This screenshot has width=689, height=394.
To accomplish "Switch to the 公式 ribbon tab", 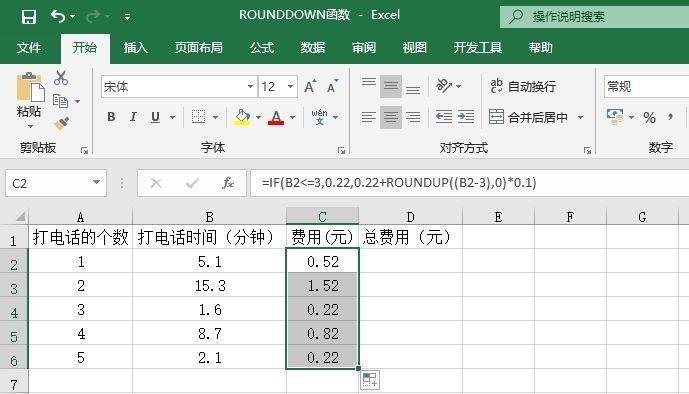I will click(262, 47).
